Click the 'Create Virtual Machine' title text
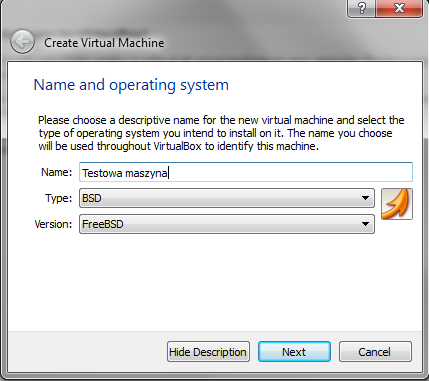The width and height of the screenshot is (429, 381). [104, 43]
